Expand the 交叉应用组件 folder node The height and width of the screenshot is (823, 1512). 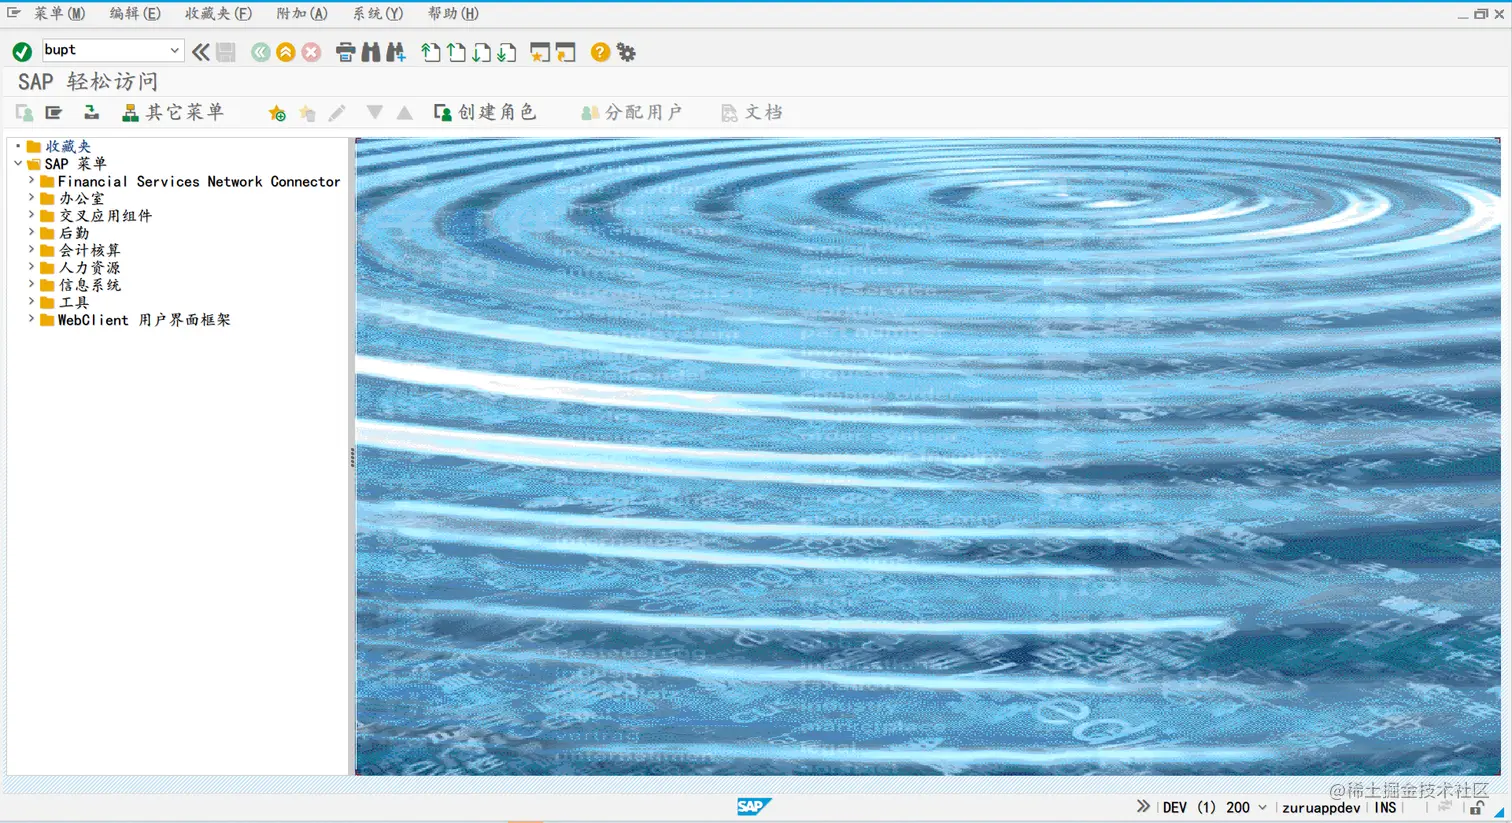coord(32,215)
